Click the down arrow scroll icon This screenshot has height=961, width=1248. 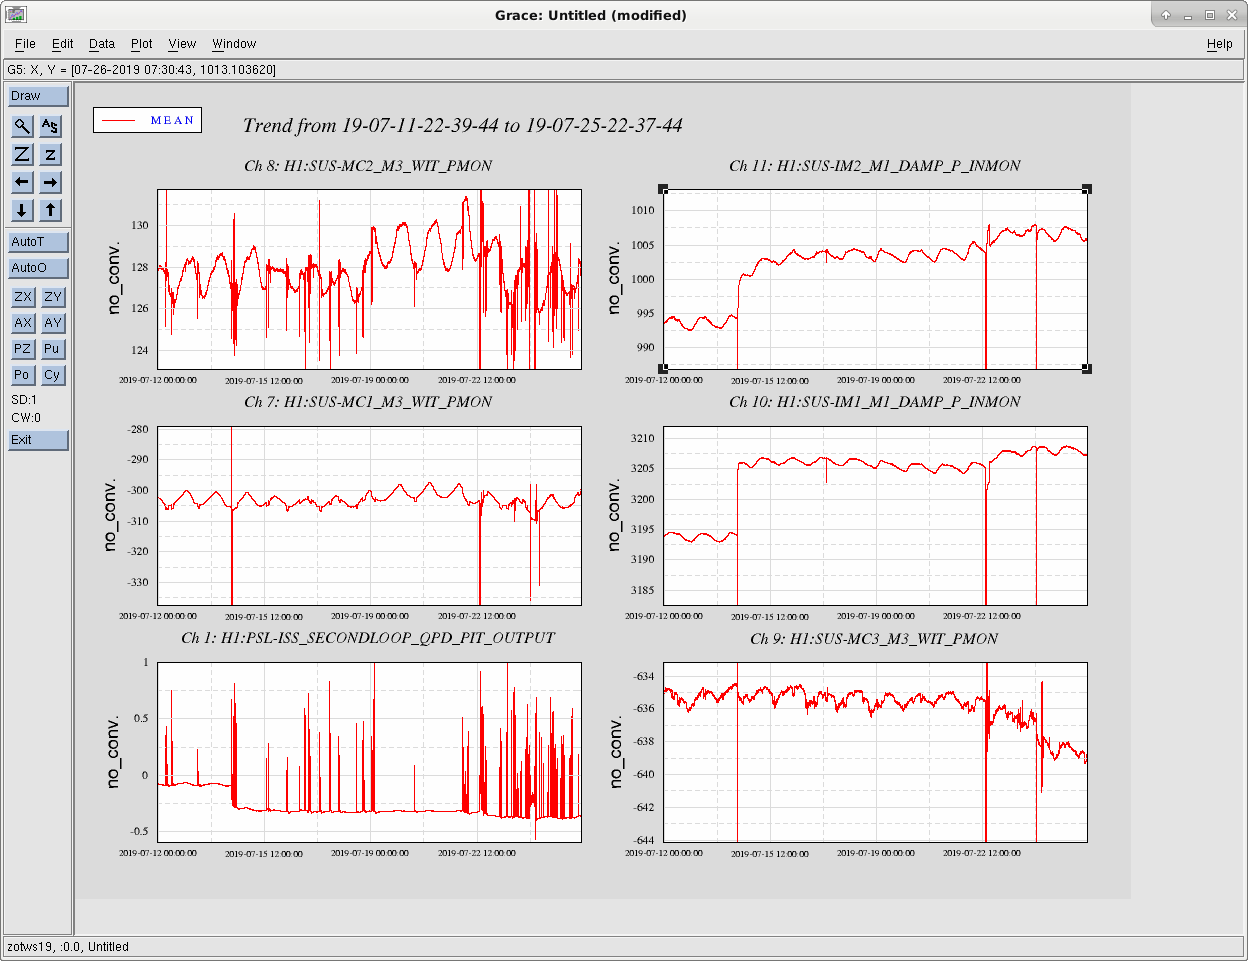pos(22,210)
